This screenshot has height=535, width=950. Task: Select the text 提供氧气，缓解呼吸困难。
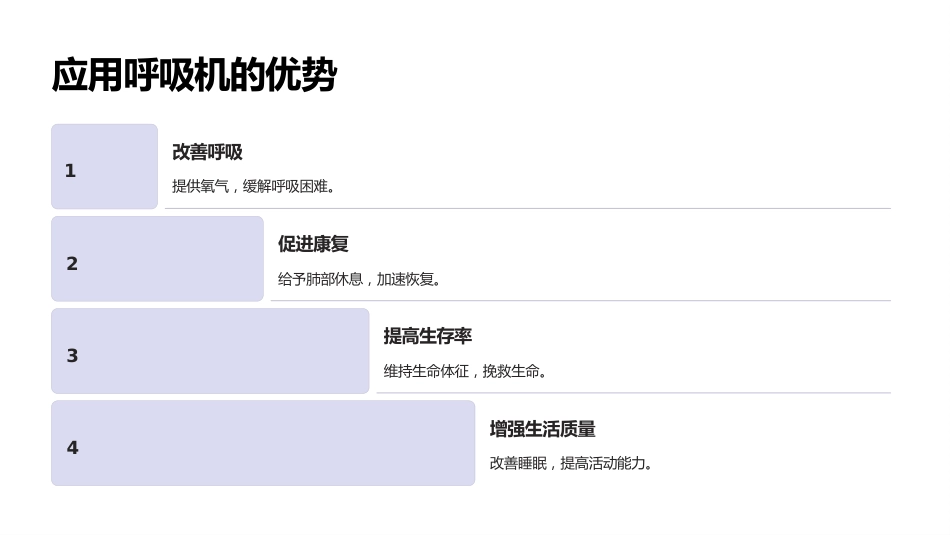[x=253, y=186]
